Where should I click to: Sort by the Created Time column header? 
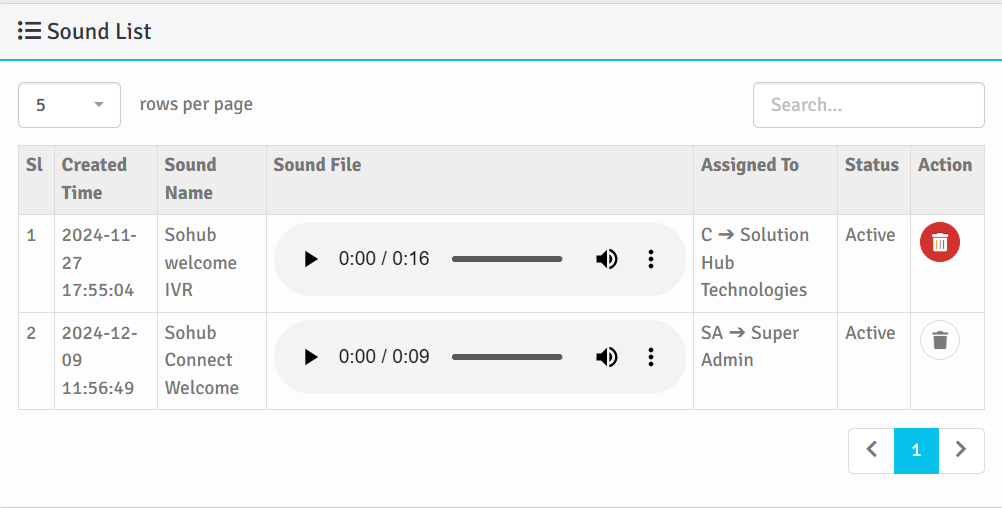[94, 179]
